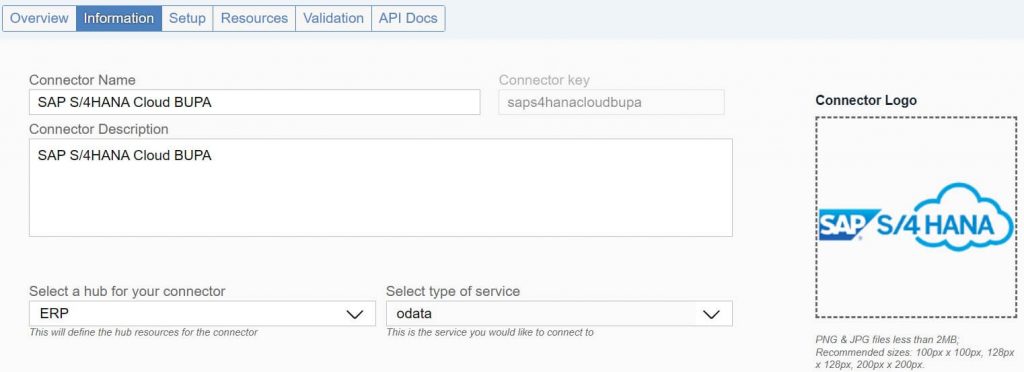Open the Overview tab
1024x372 pixels.
tap(39, 18)
